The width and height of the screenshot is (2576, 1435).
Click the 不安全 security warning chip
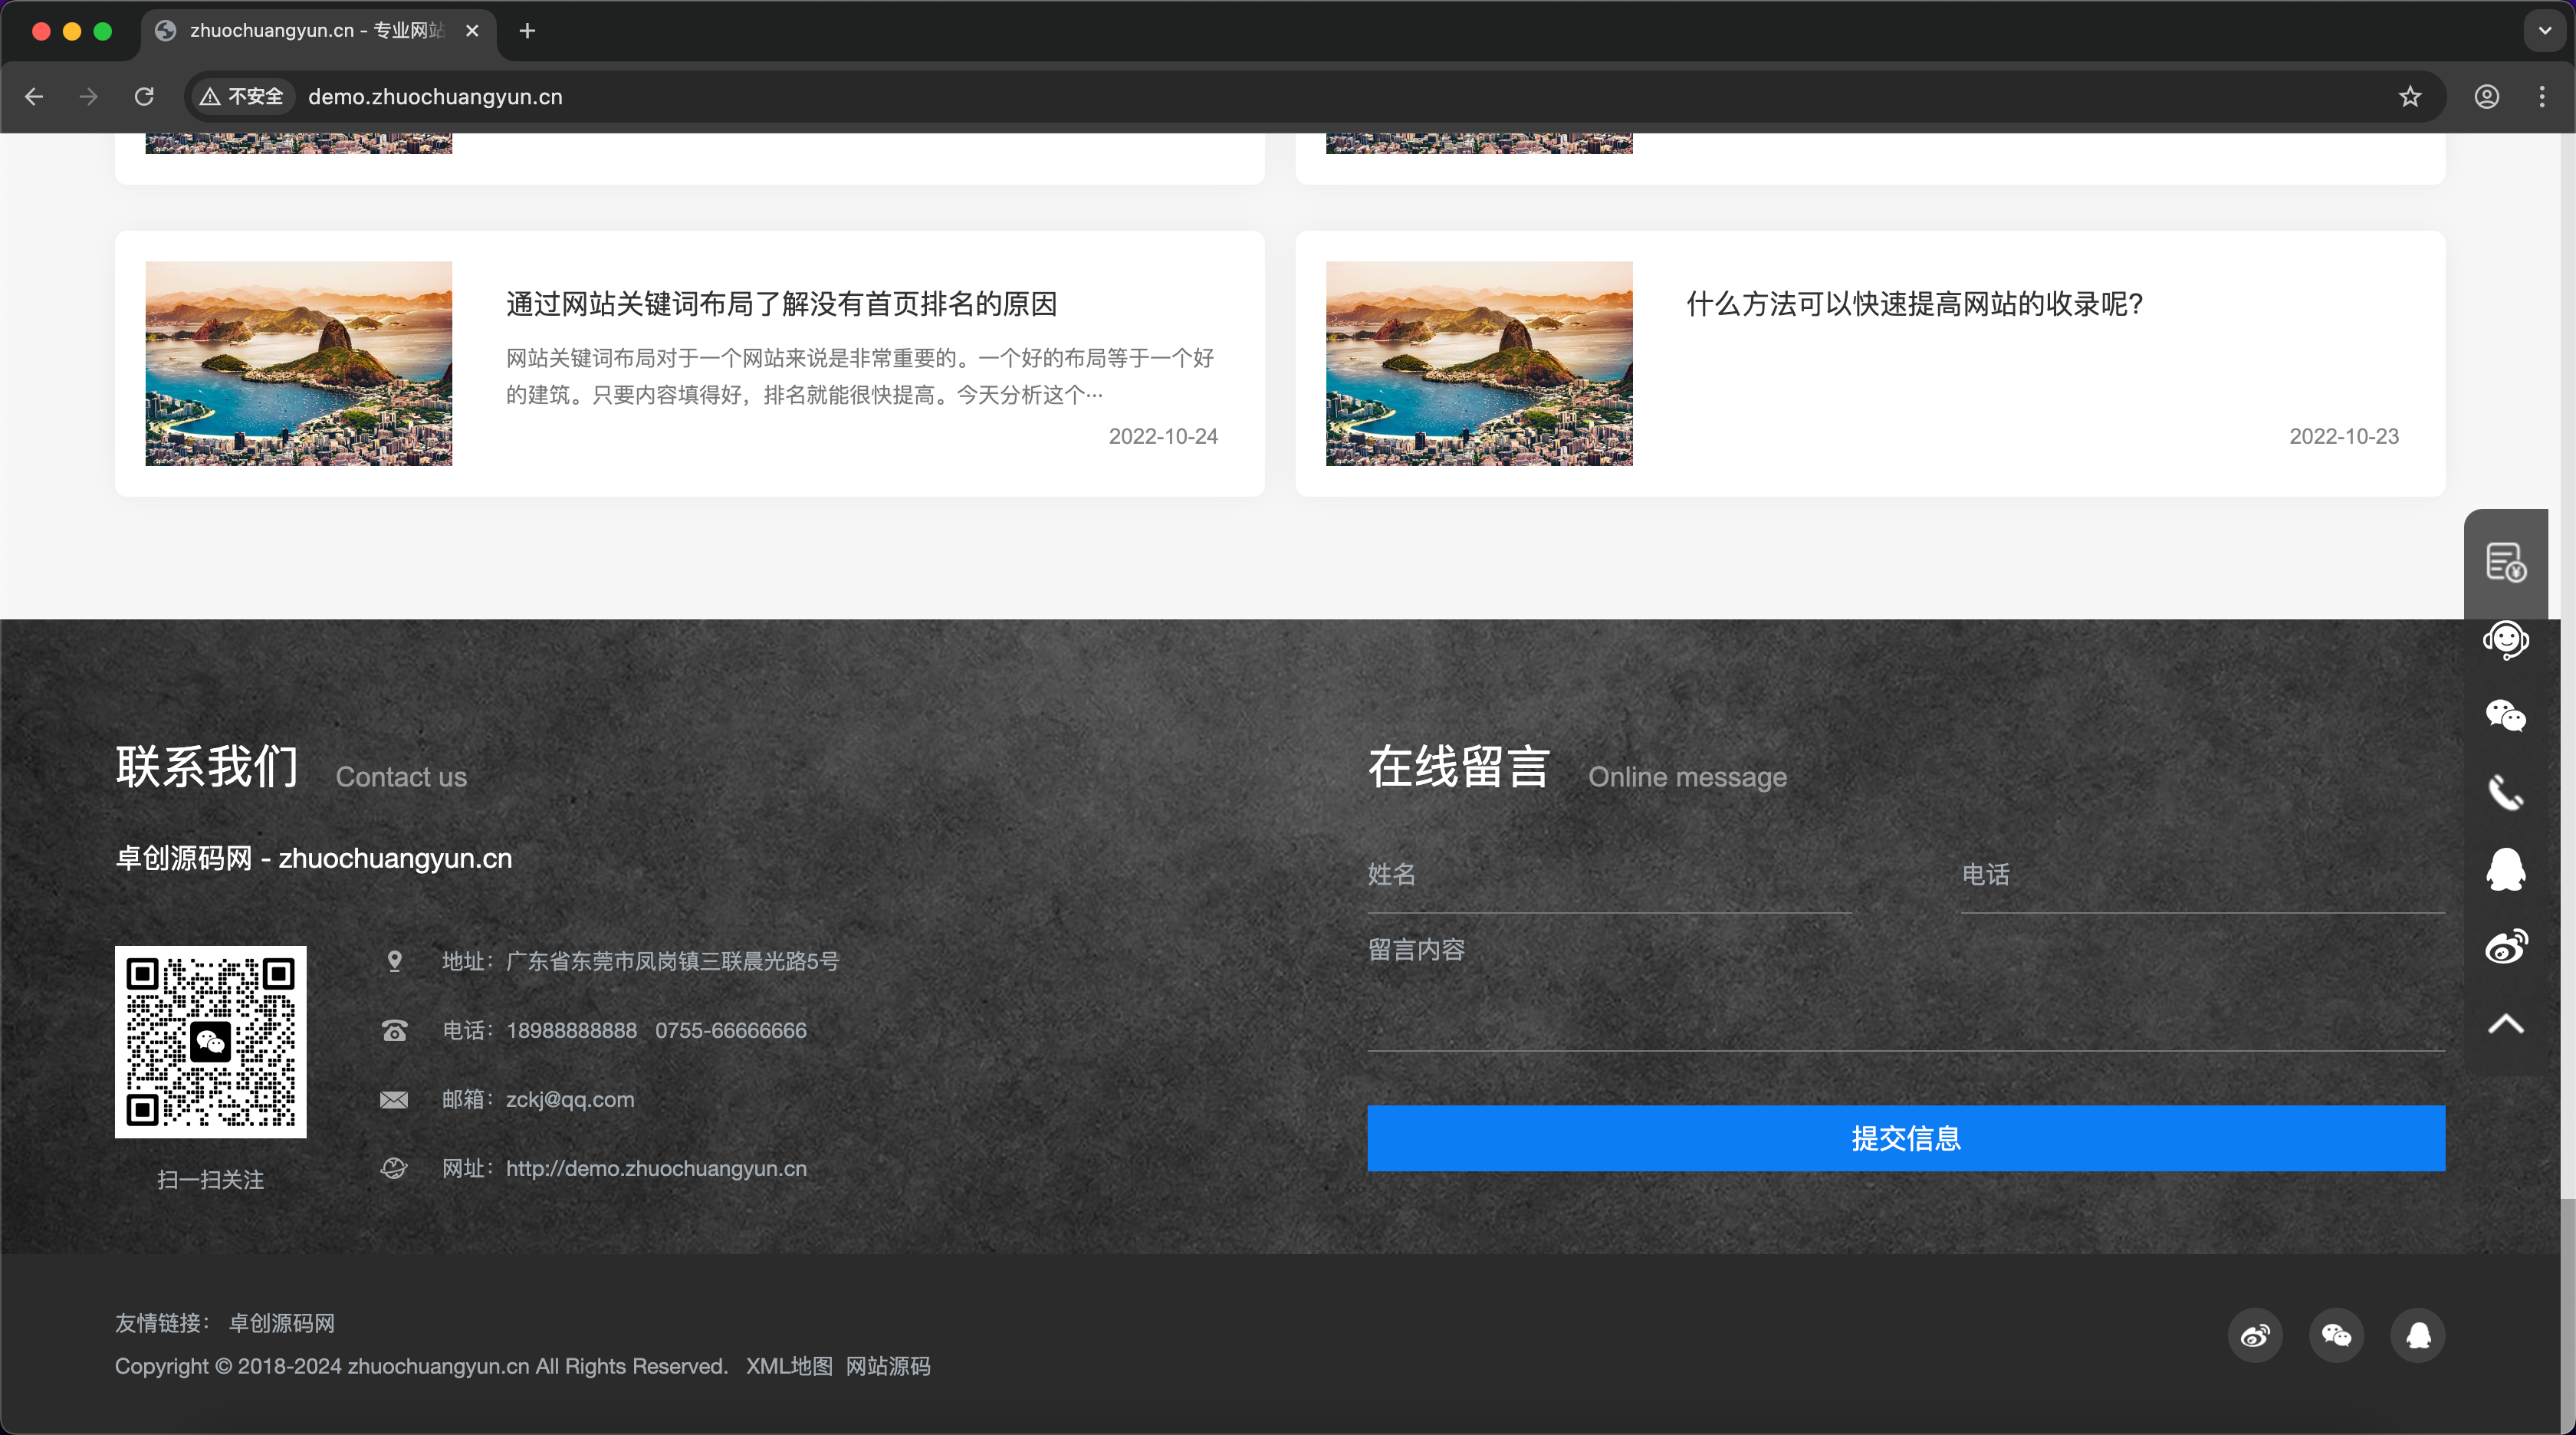tap(242, 96)
